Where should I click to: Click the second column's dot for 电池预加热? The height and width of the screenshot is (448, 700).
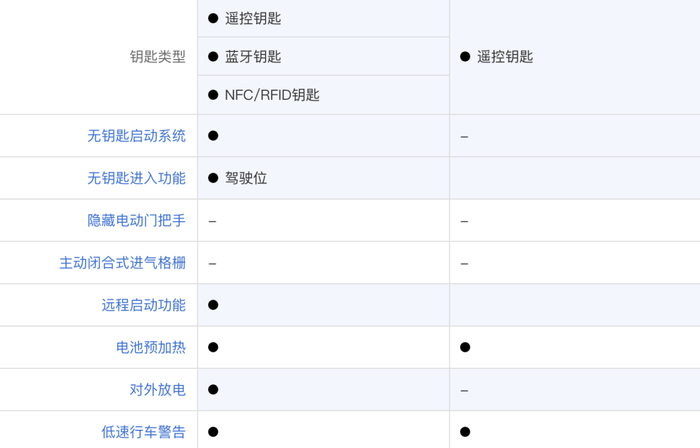[465, 347]
